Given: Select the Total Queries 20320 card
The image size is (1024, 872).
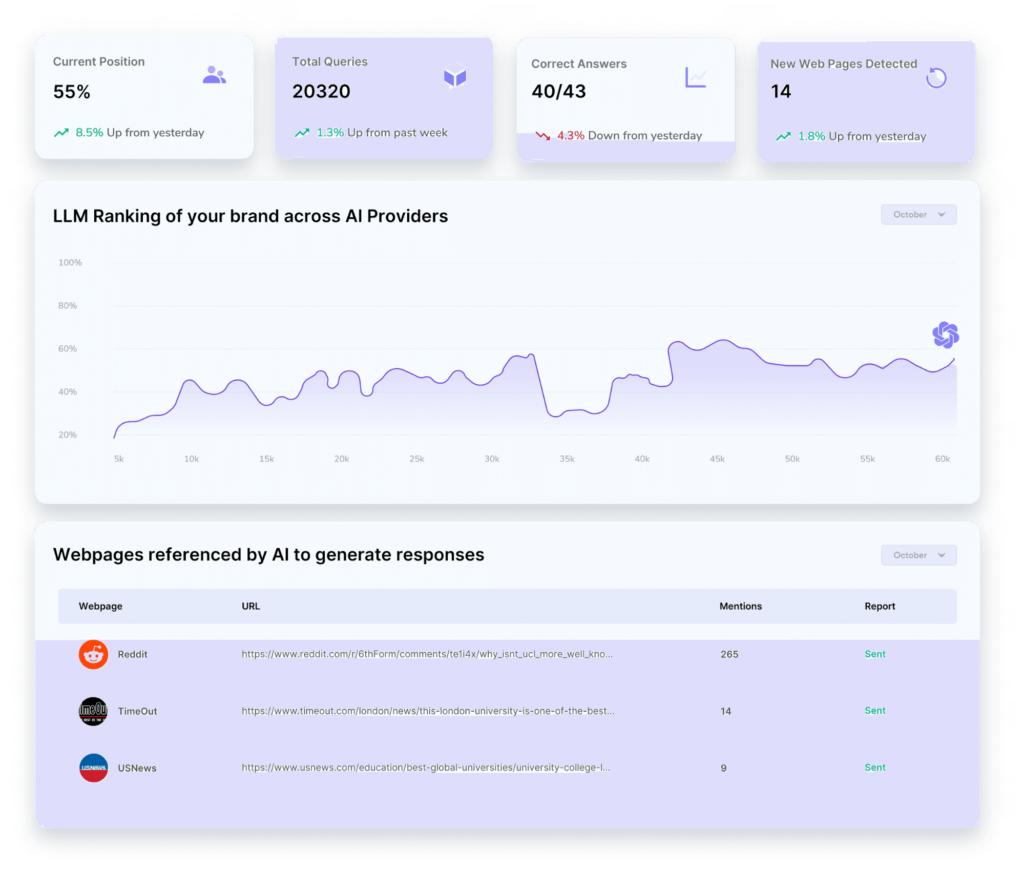Looking at the screenshot, I should [x=383, y=97].
